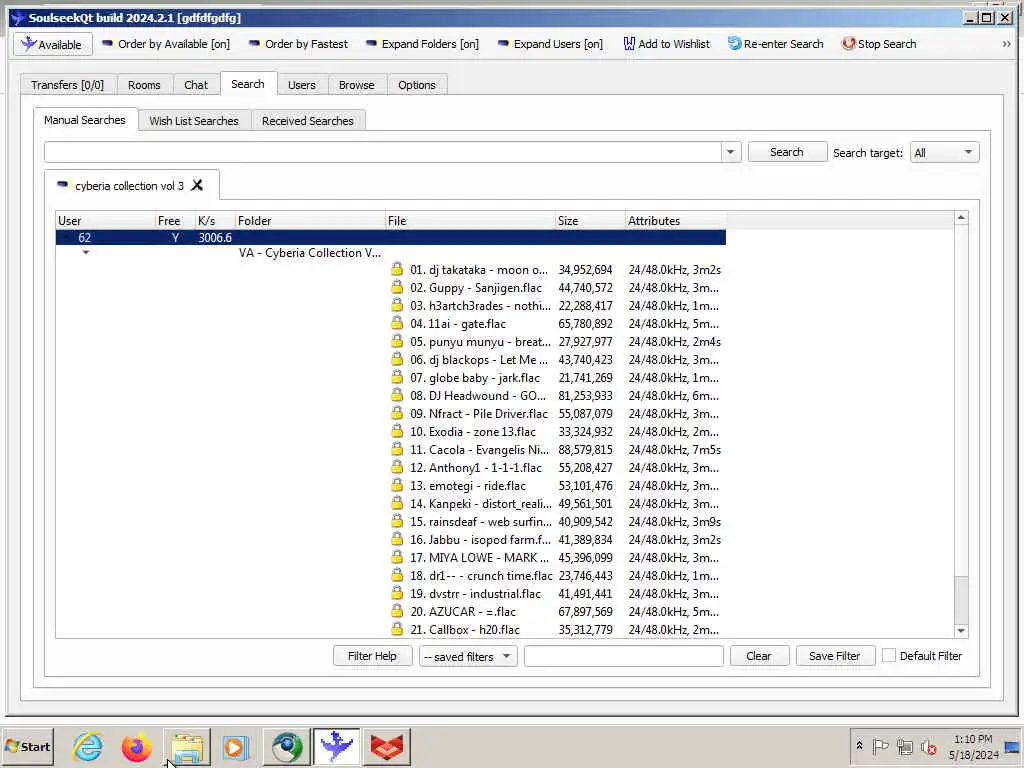Screen dimensions: 1024x768
Task: Click lock icon for 10. Exodia - zone 13.flac
Action: [397, 431]
